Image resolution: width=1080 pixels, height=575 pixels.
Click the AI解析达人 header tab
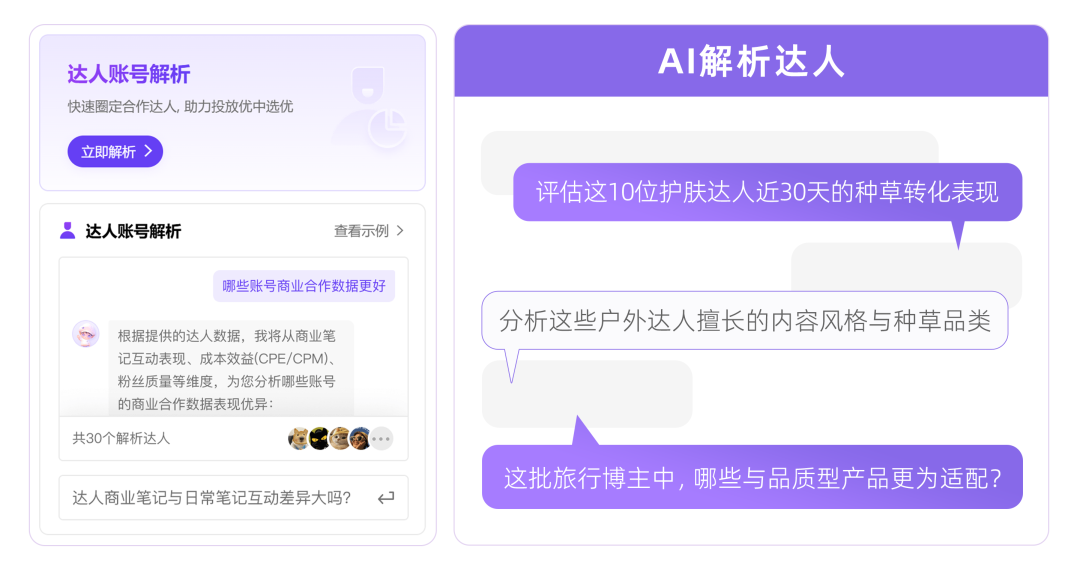click(x=751, y=62)
